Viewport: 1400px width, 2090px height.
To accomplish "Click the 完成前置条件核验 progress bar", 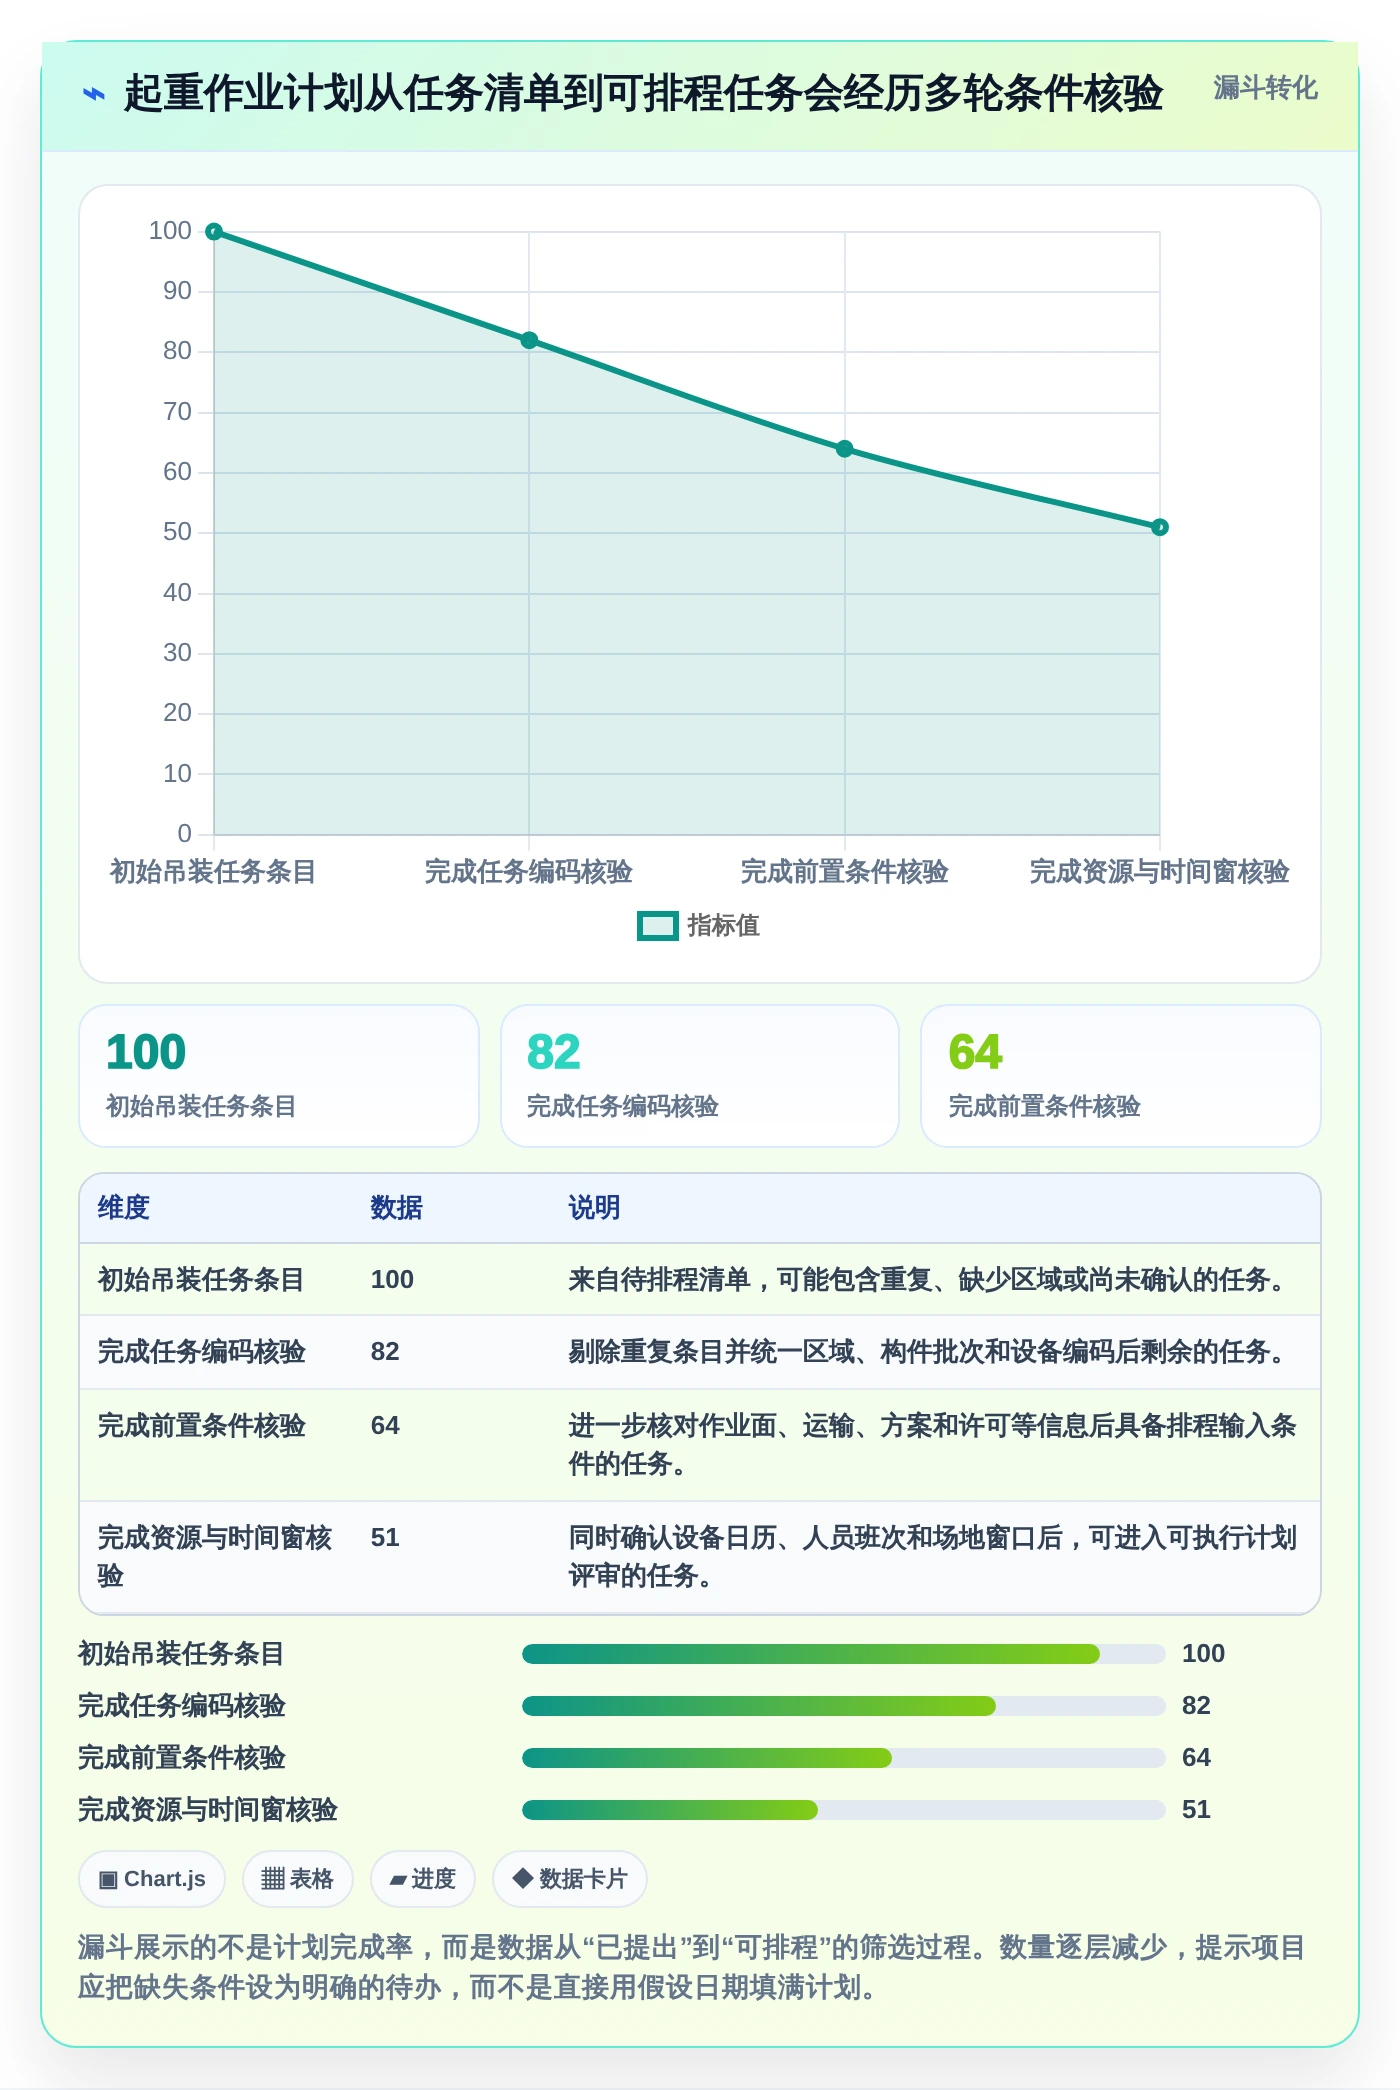I will click(x=844, y=1758).
